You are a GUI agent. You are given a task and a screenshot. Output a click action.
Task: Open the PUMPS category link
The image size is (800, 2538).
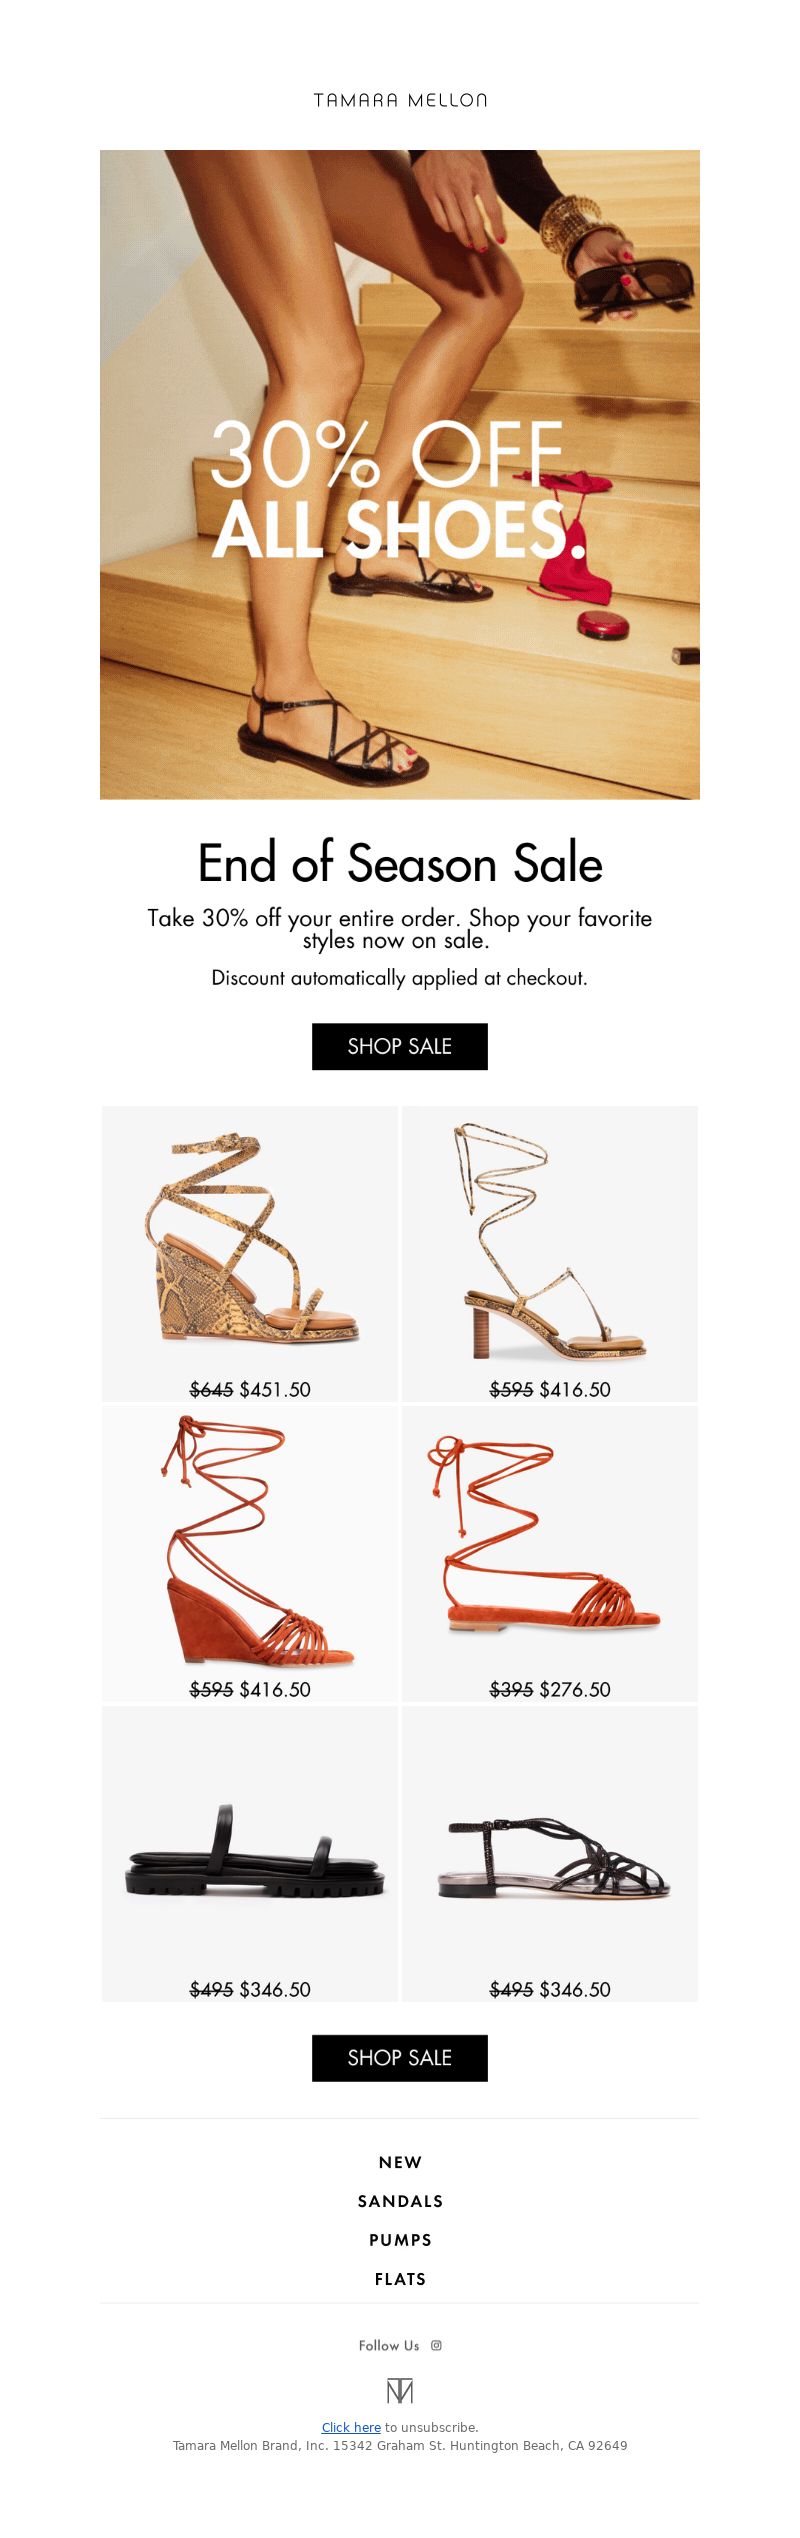400,2240
